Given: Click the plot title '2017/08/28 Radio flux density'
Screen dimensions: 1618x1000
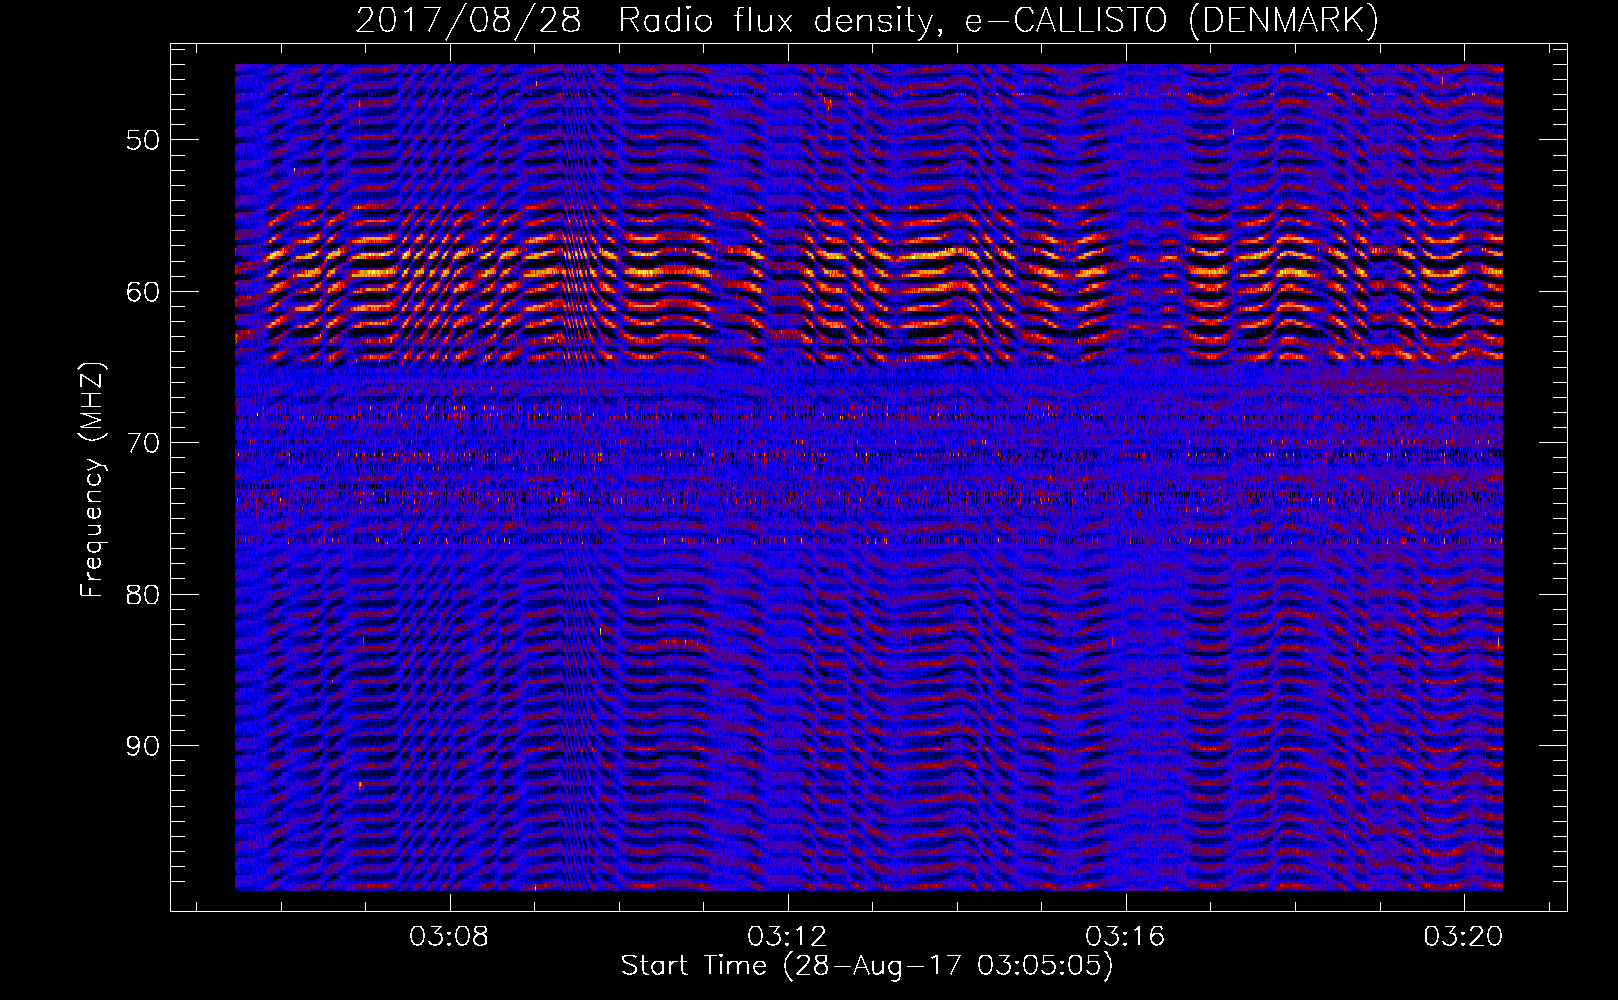Looking at the screenshot, I should coord(867,20).
